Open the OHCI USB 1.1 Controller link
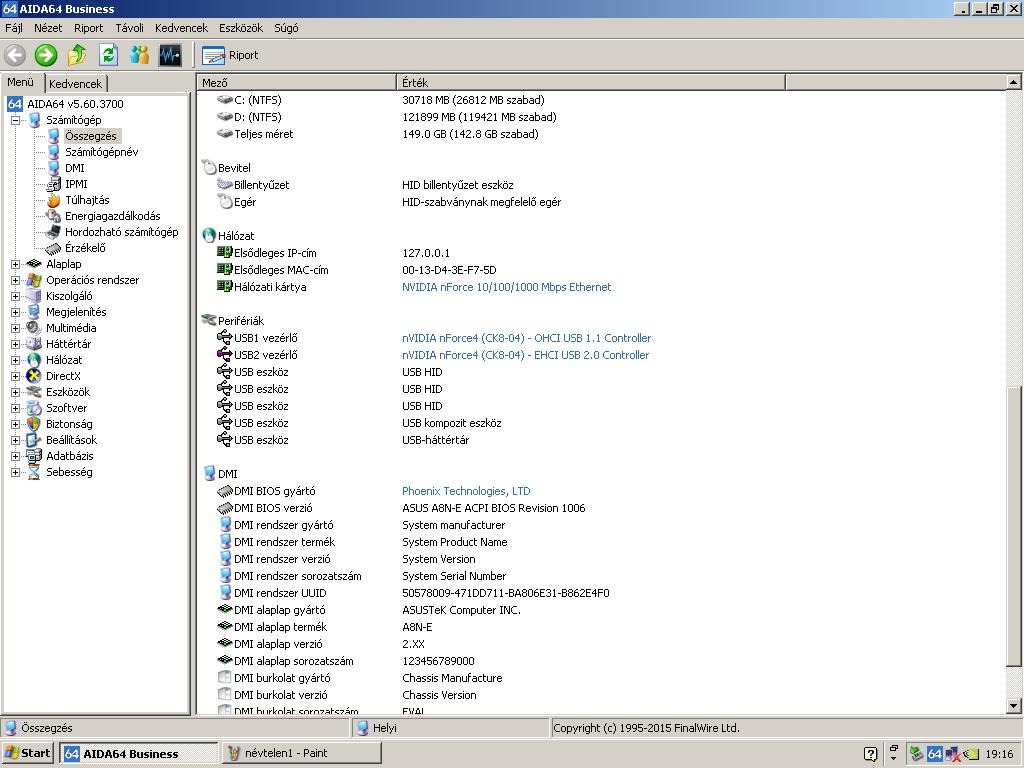The height and width of the screenshot is (768, 1024). click(x=526, y=338)
